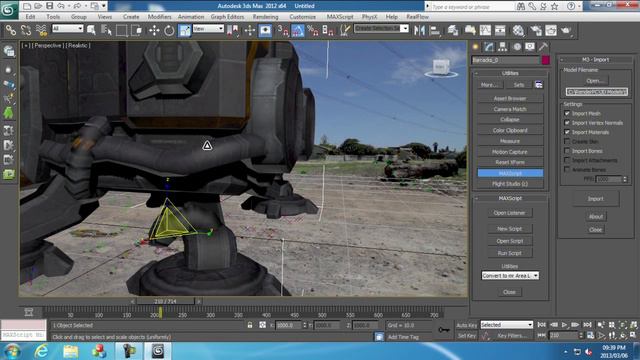640x360 pixels.
Task: Open the Convert to mr Area dropdown
Action: tap(510, 276)
